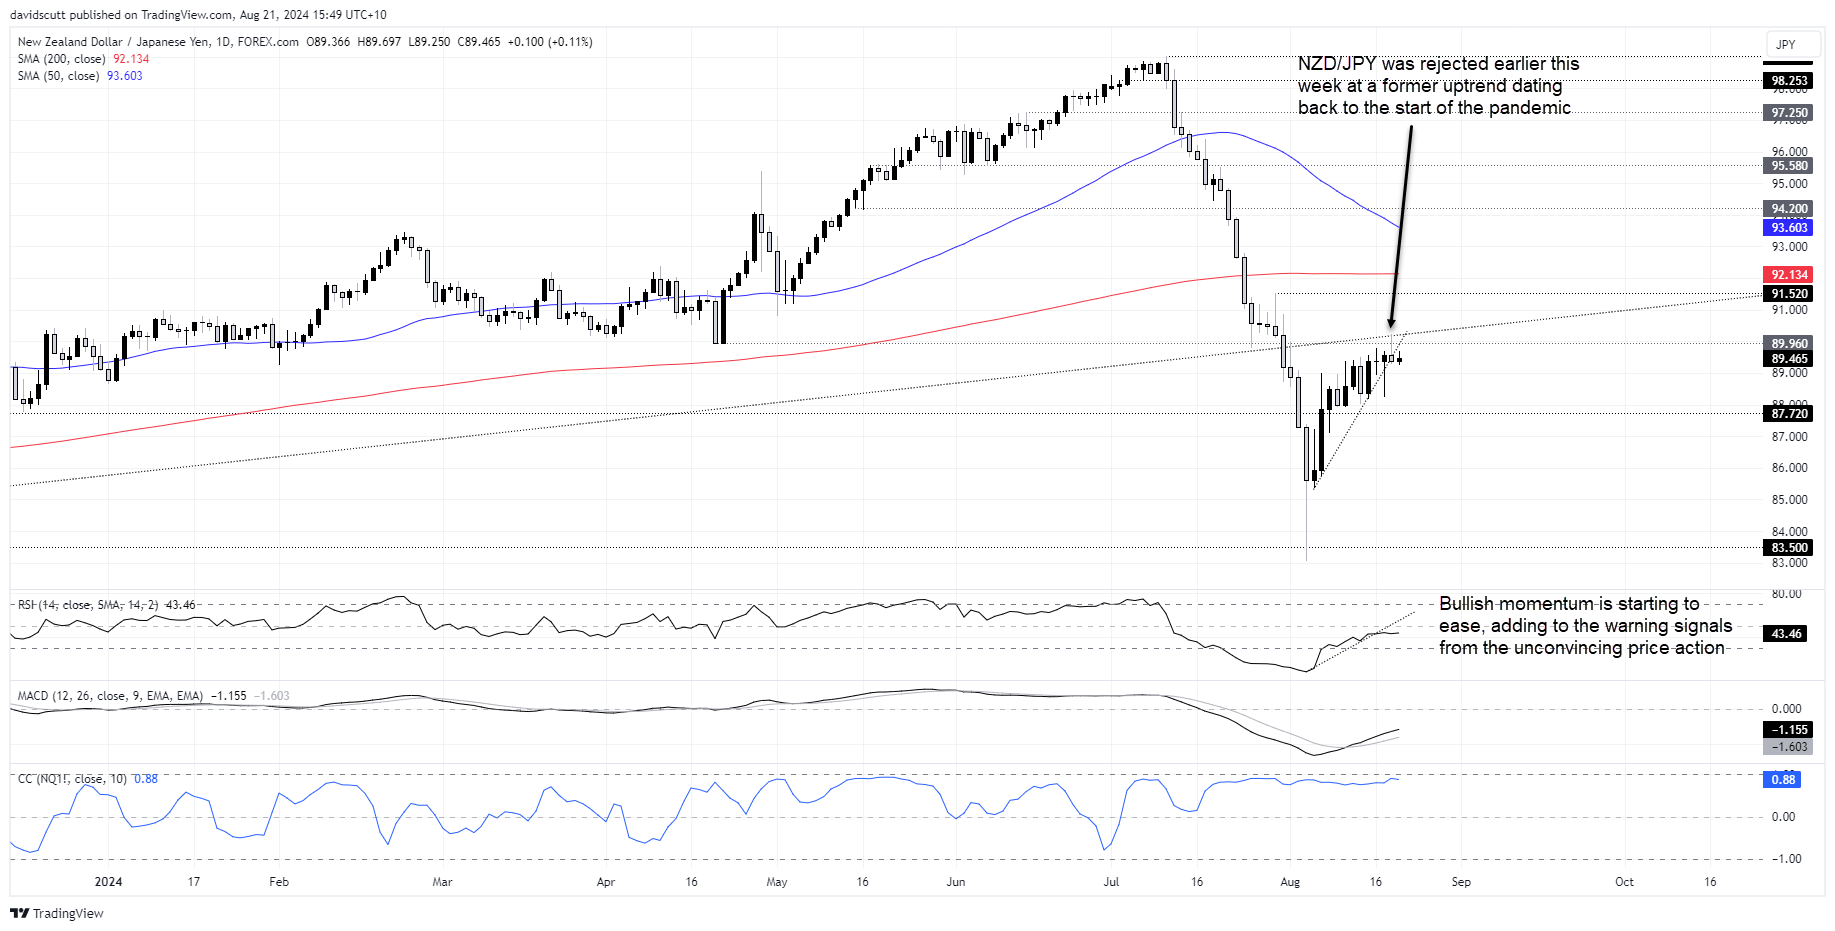Click the 43.46 RSI value tag
Screen dimensions: 1835x931
pos(1785,634)
